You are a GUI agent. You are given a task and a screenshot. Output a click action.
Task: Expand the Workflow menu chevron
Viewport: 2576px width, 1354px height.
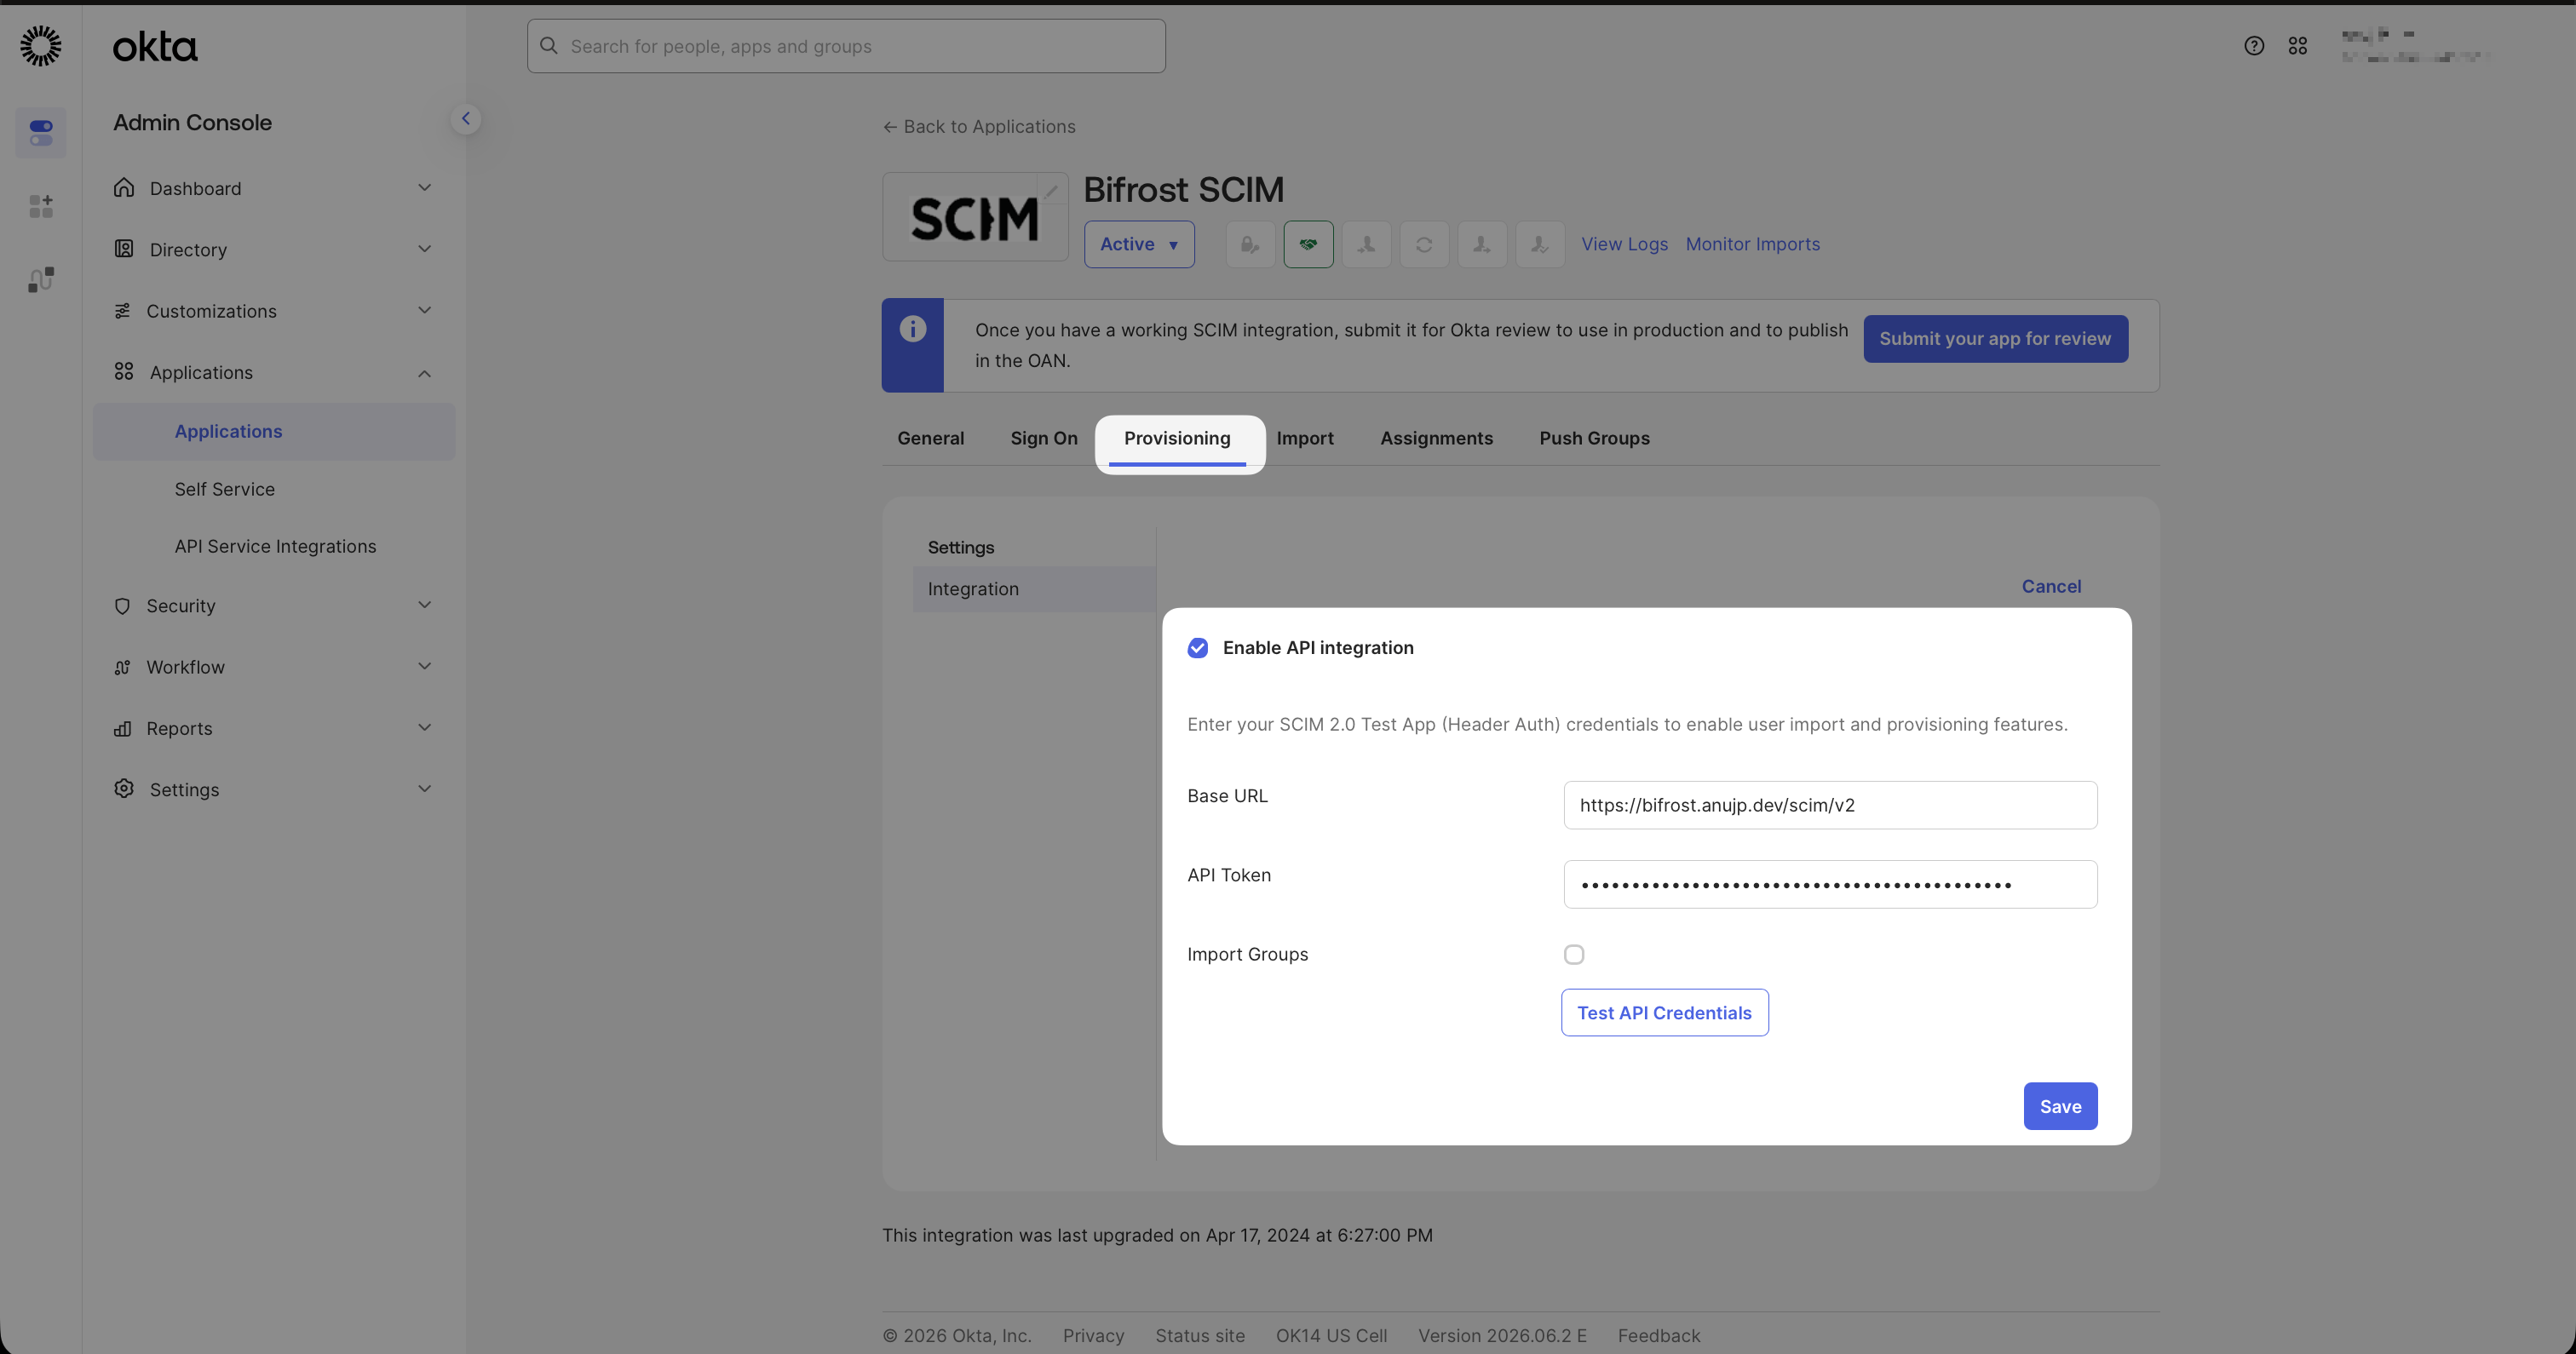point(425,666)
